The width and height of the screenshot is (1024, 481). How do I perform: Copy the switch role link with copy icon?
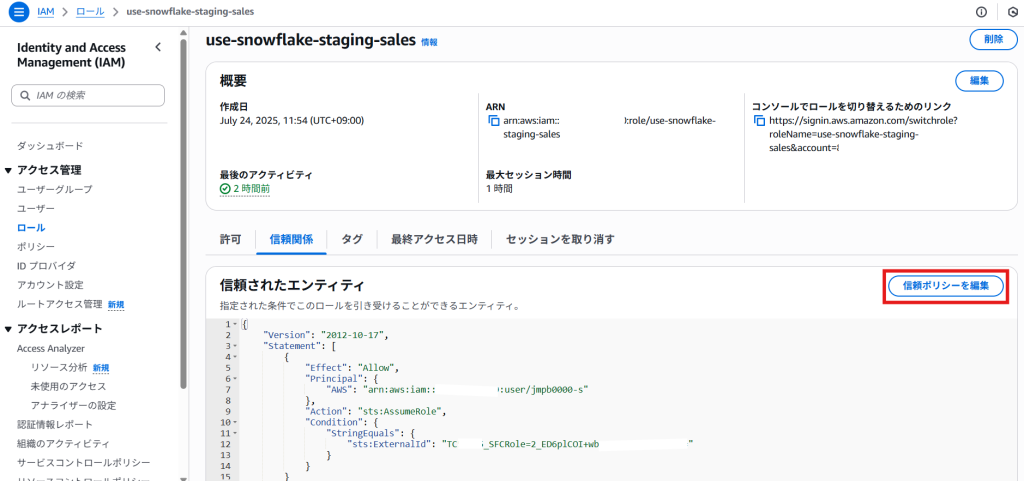(759, 121)
